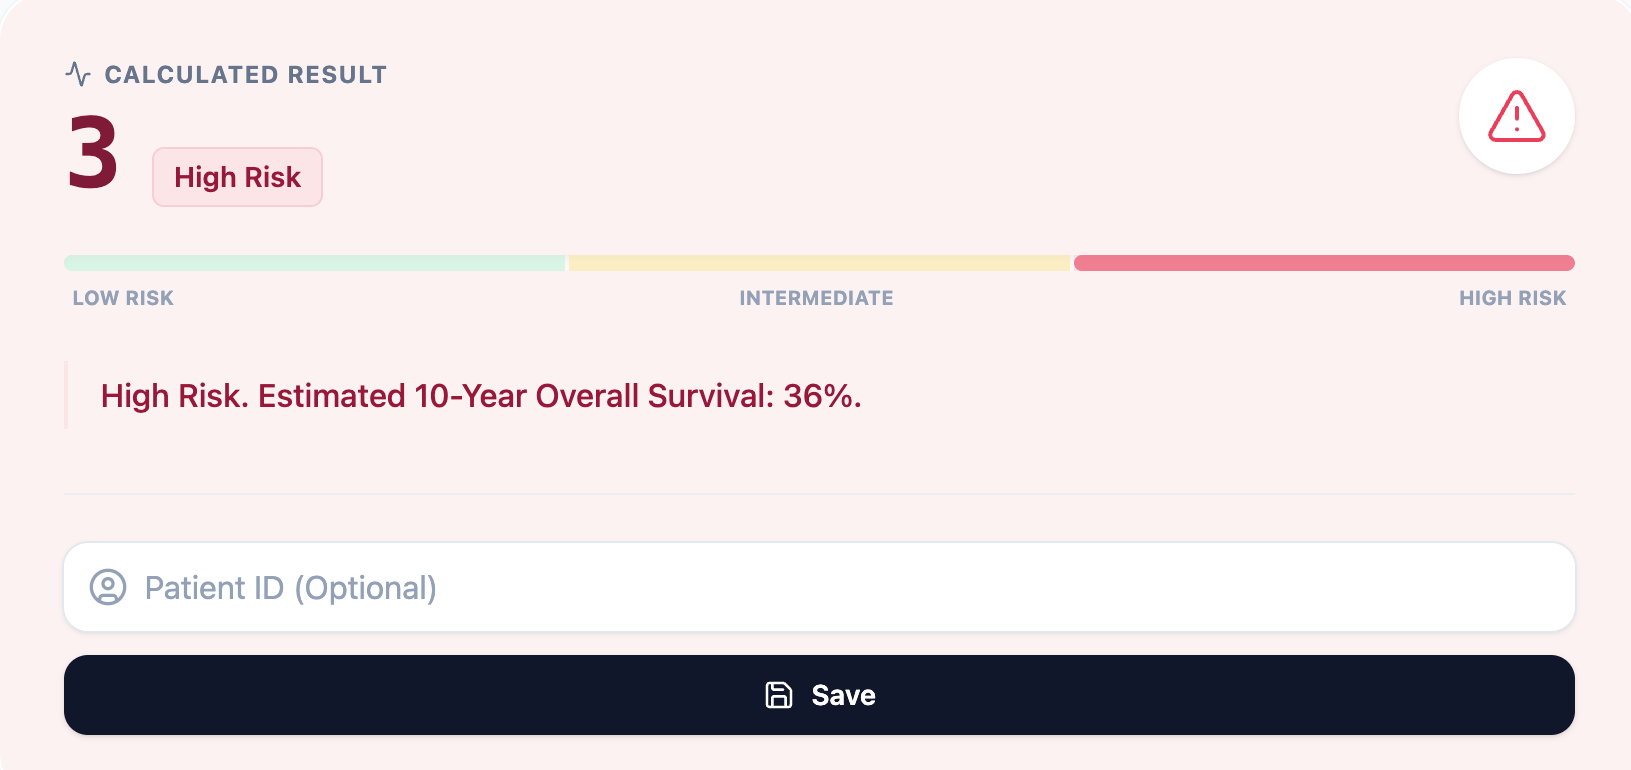
Task: Select the INTERMEDIATE label
Action: click(816, 297)
